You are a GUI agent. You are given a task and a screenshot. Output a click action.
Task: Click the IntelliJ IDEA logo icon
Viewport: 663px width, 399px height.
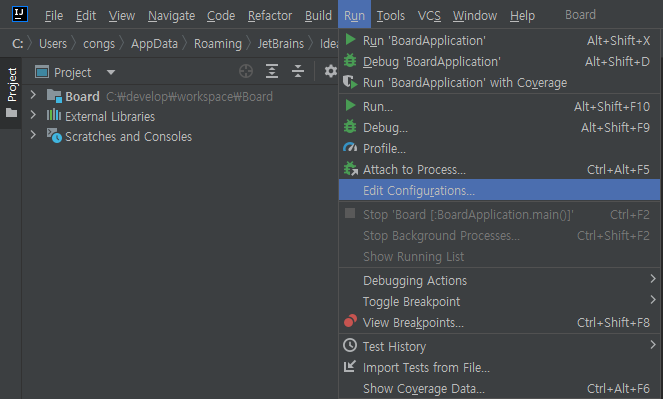[19, 14]
